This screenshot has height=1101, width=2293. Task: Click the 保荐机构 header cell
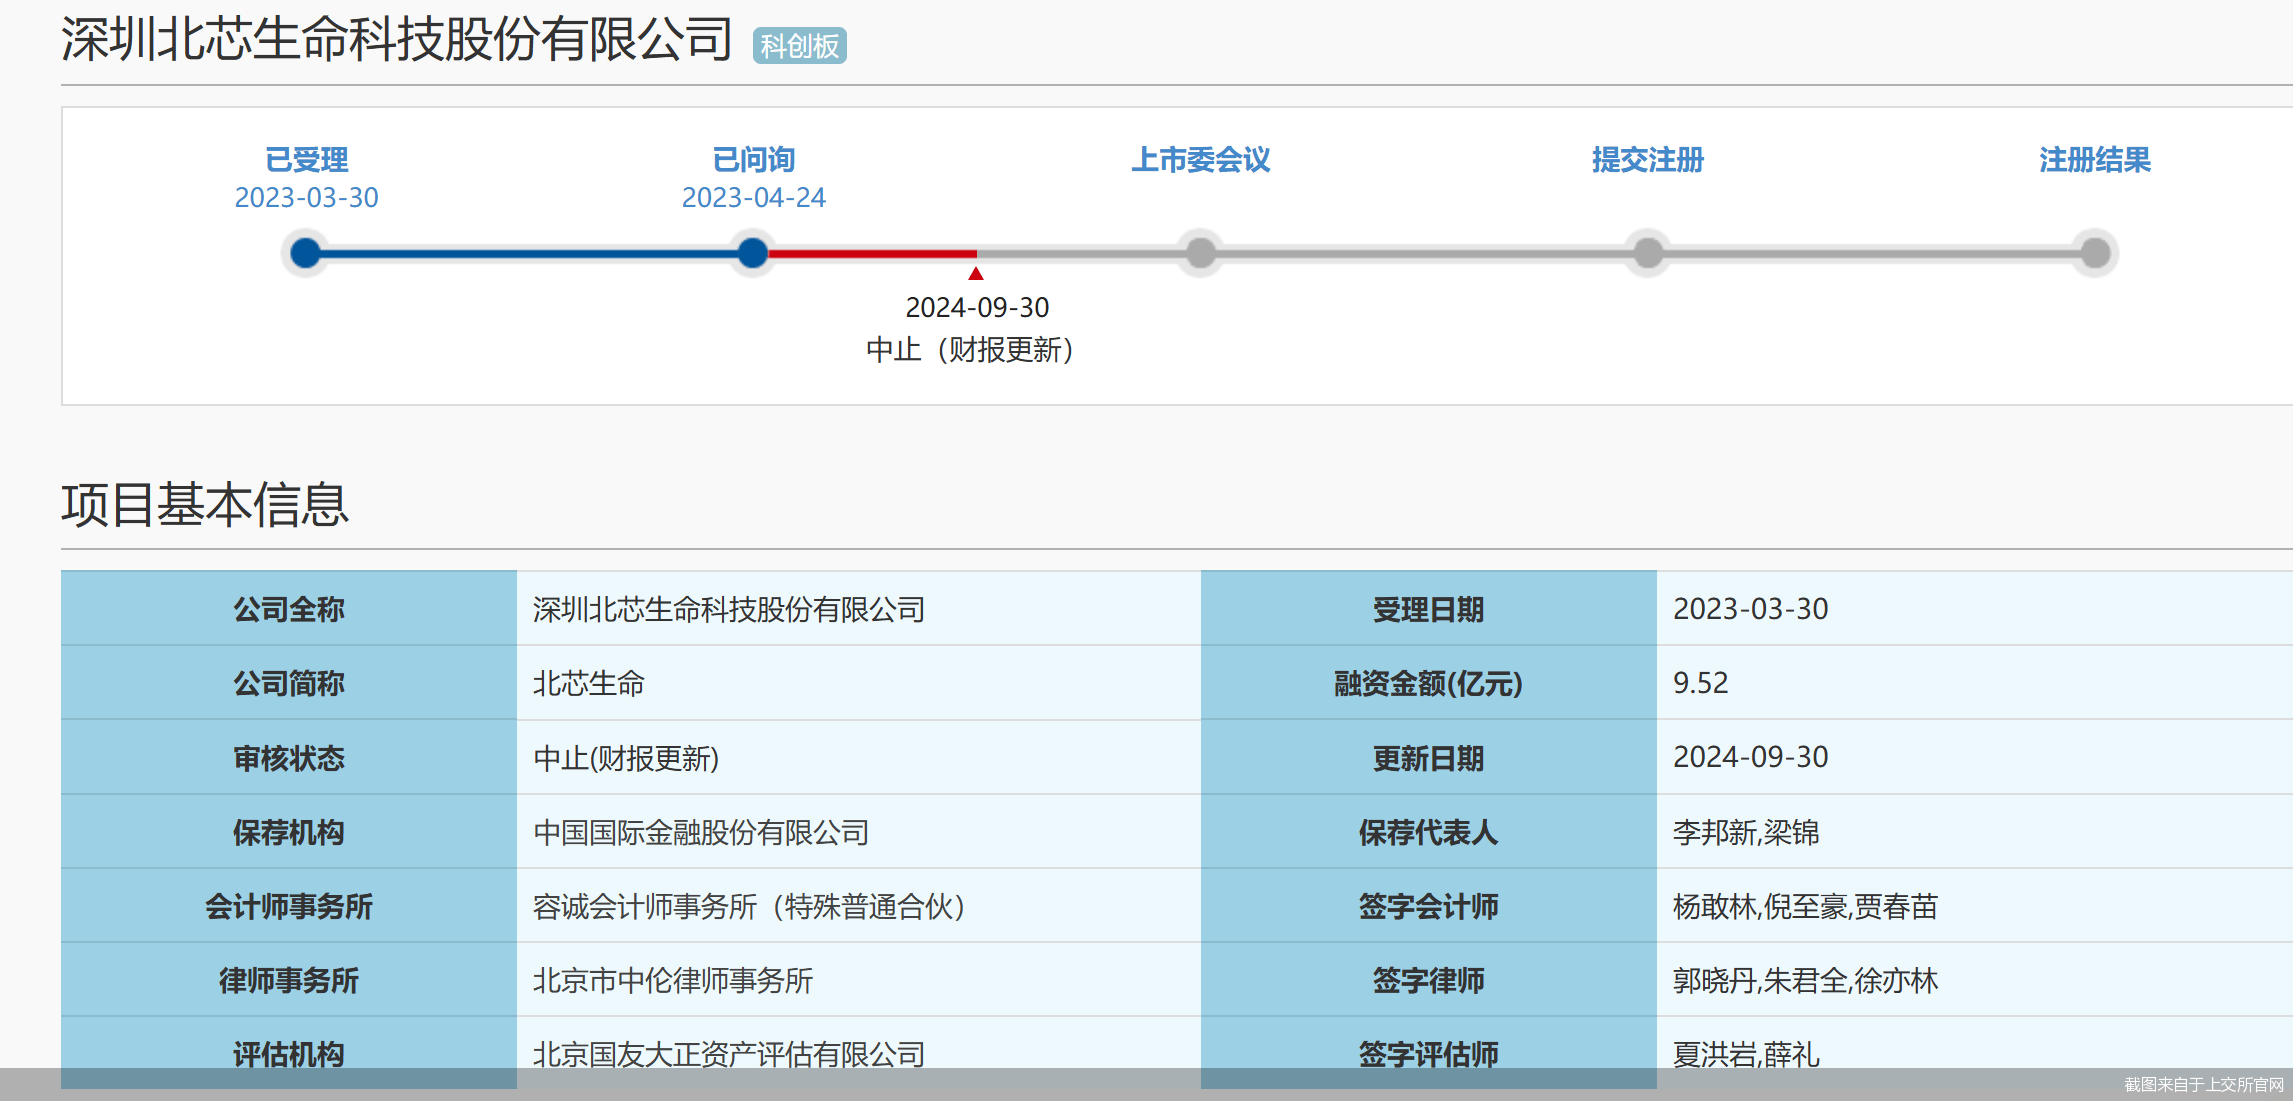point(289,831)
